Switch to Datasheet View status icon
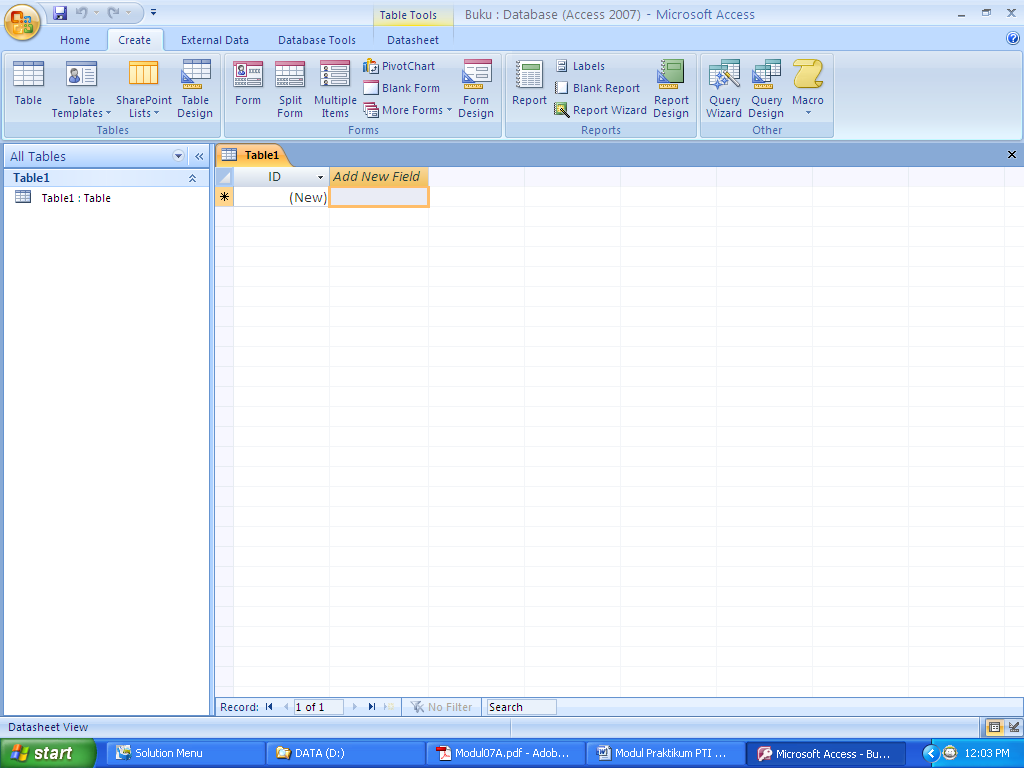This screenshot has width=1024, height=768. pyautogui.click(x=994, y=727)
